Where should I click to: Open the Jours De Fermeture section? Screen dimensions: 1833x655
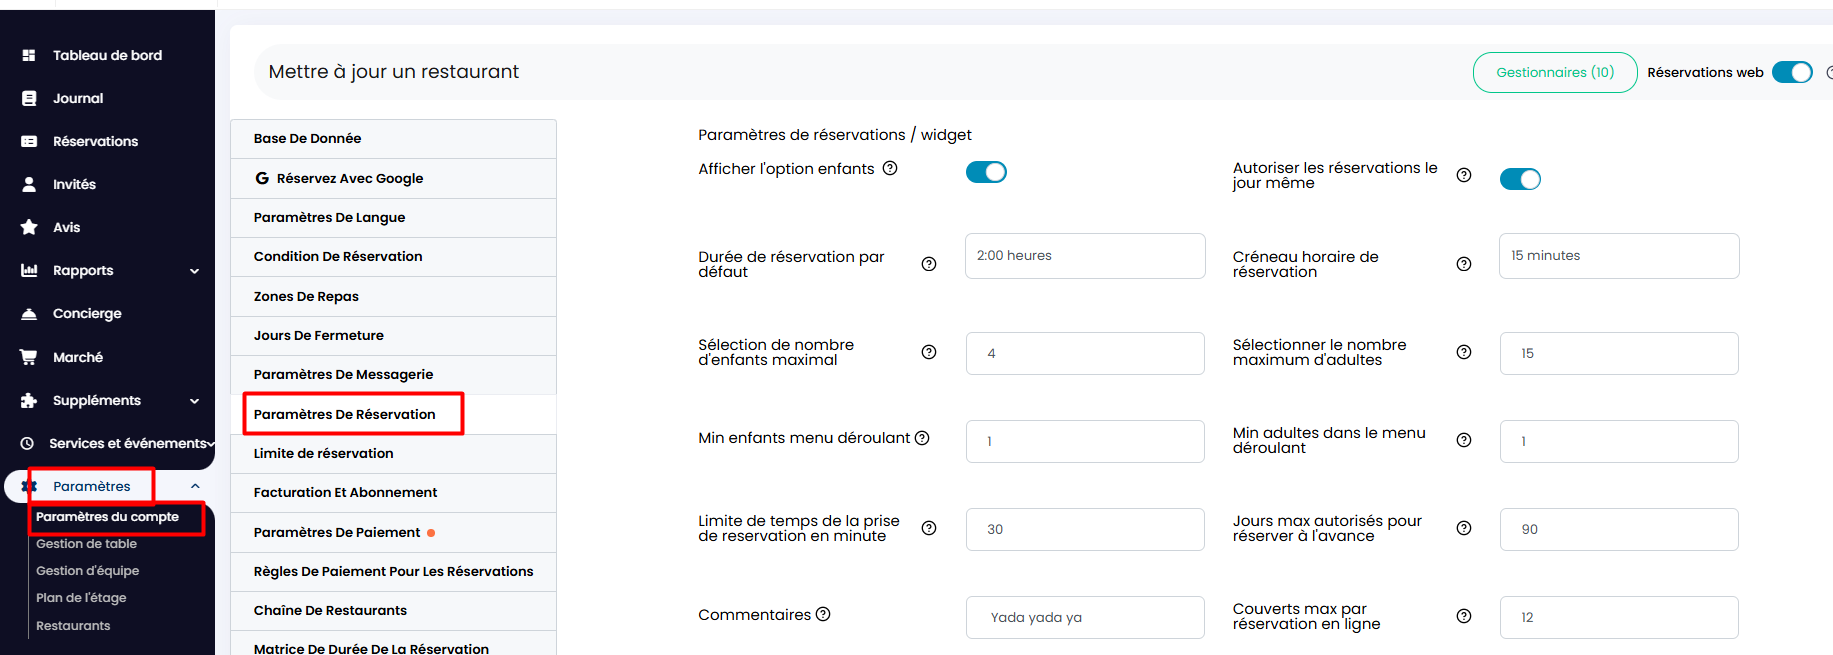393,335
